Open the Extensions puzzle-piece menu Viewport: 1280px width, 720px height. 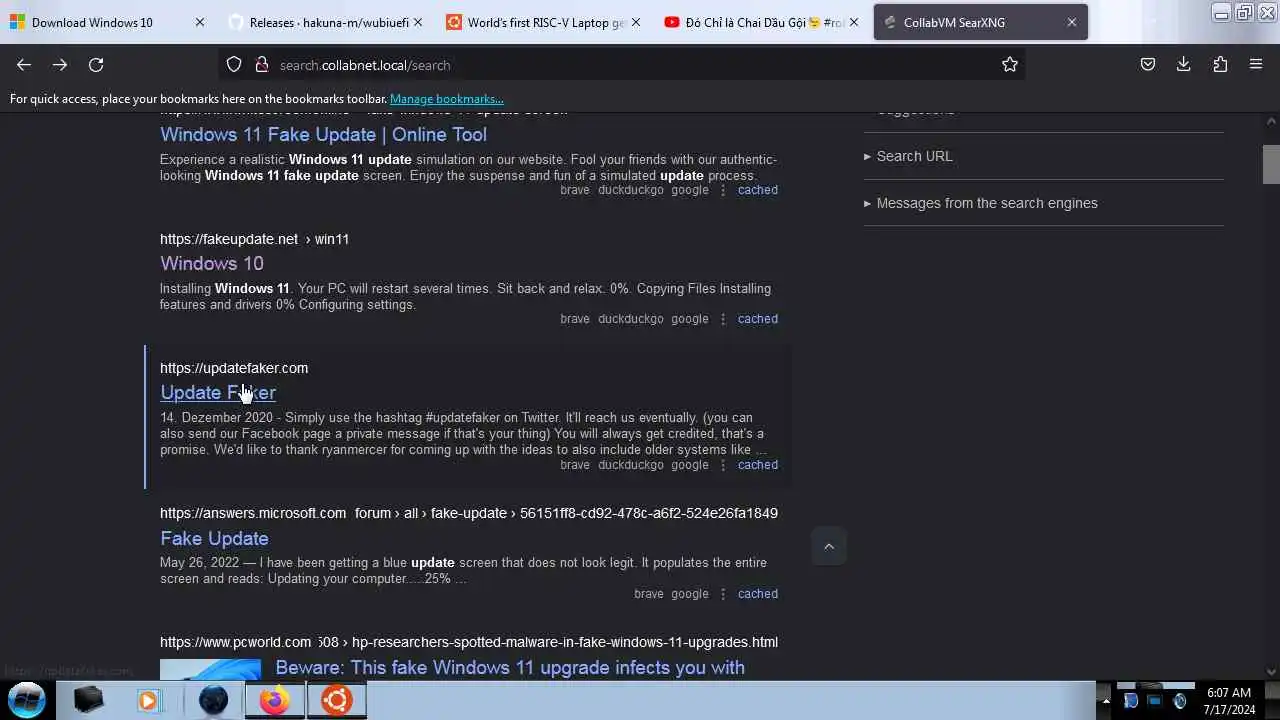pos(1220,65)
